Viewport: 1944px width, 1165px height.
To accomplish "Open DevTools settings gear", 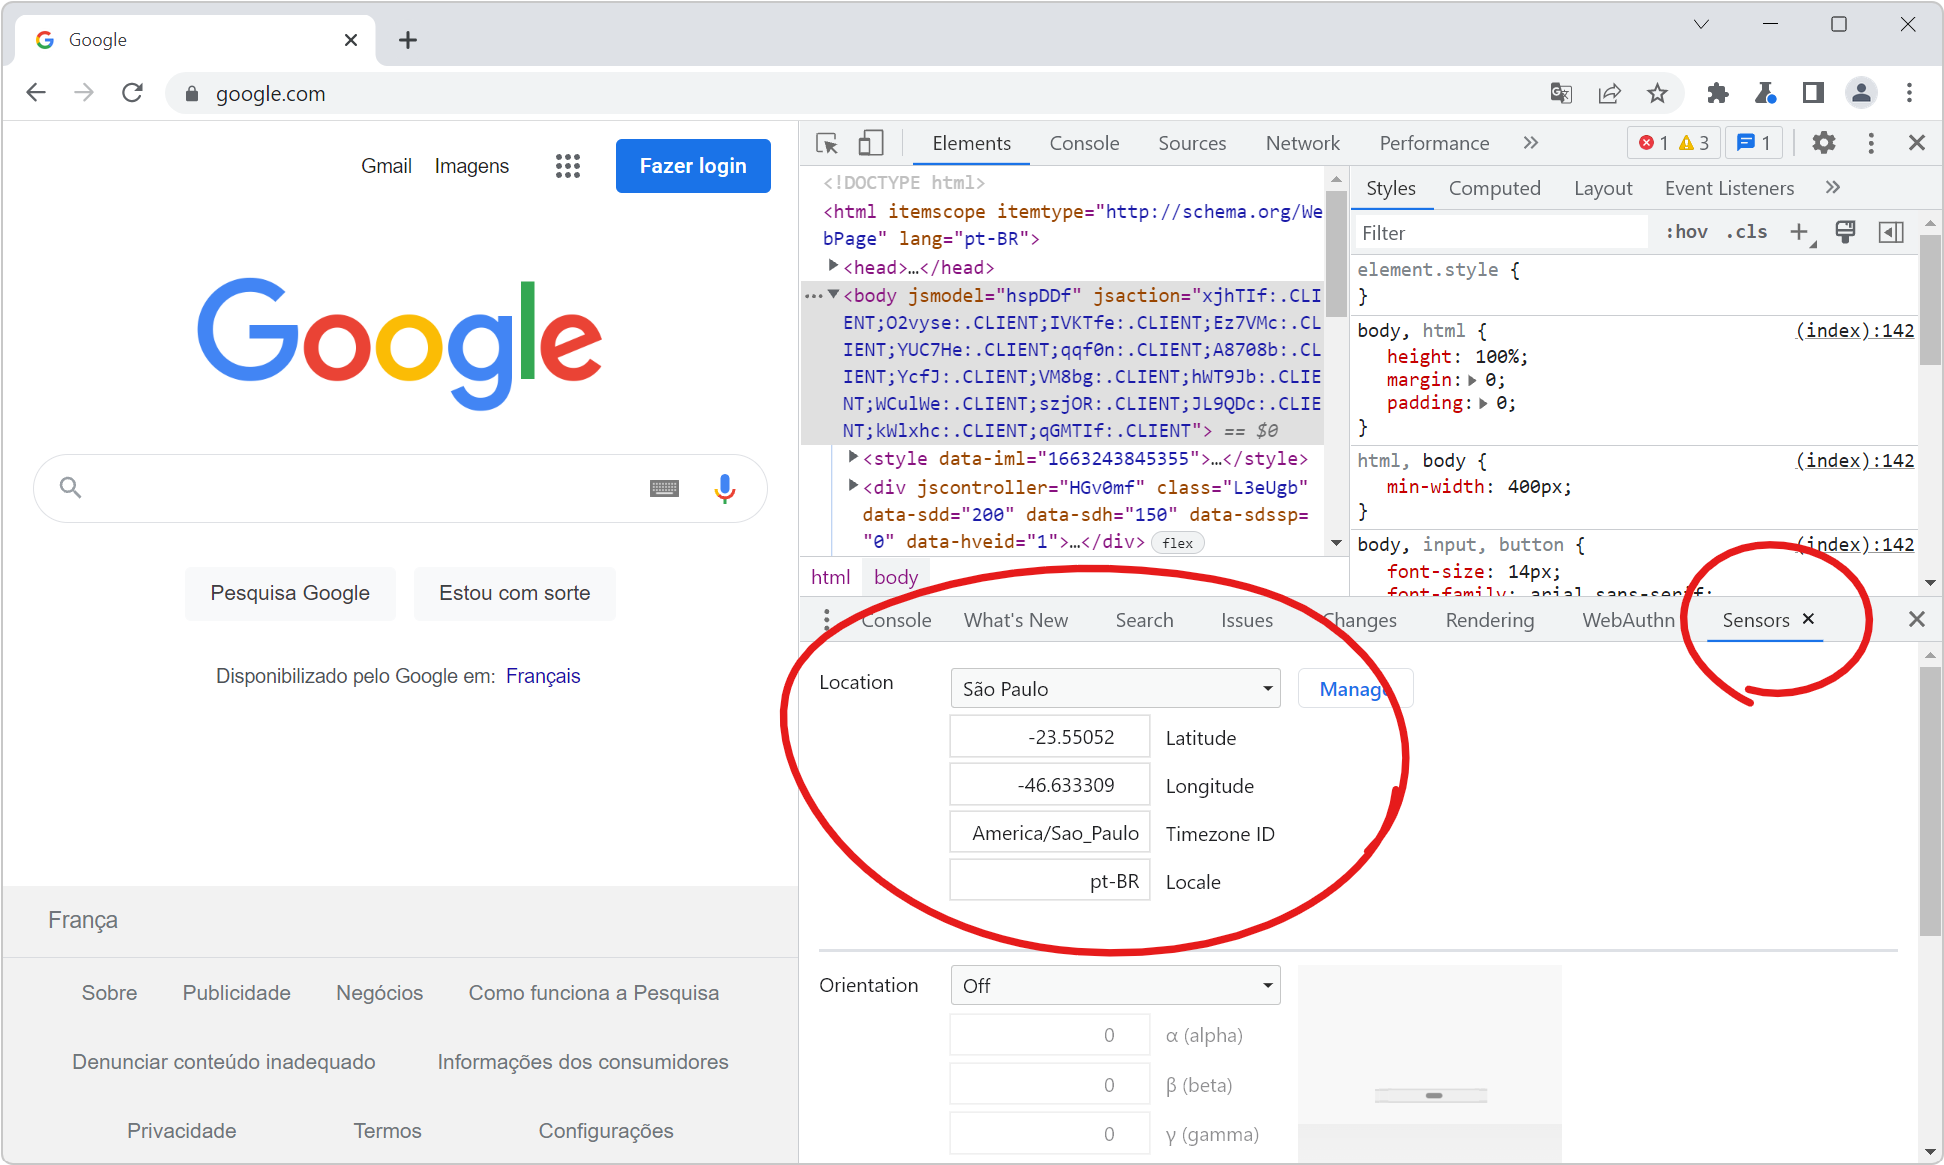I will click(x=1824, y=143).
